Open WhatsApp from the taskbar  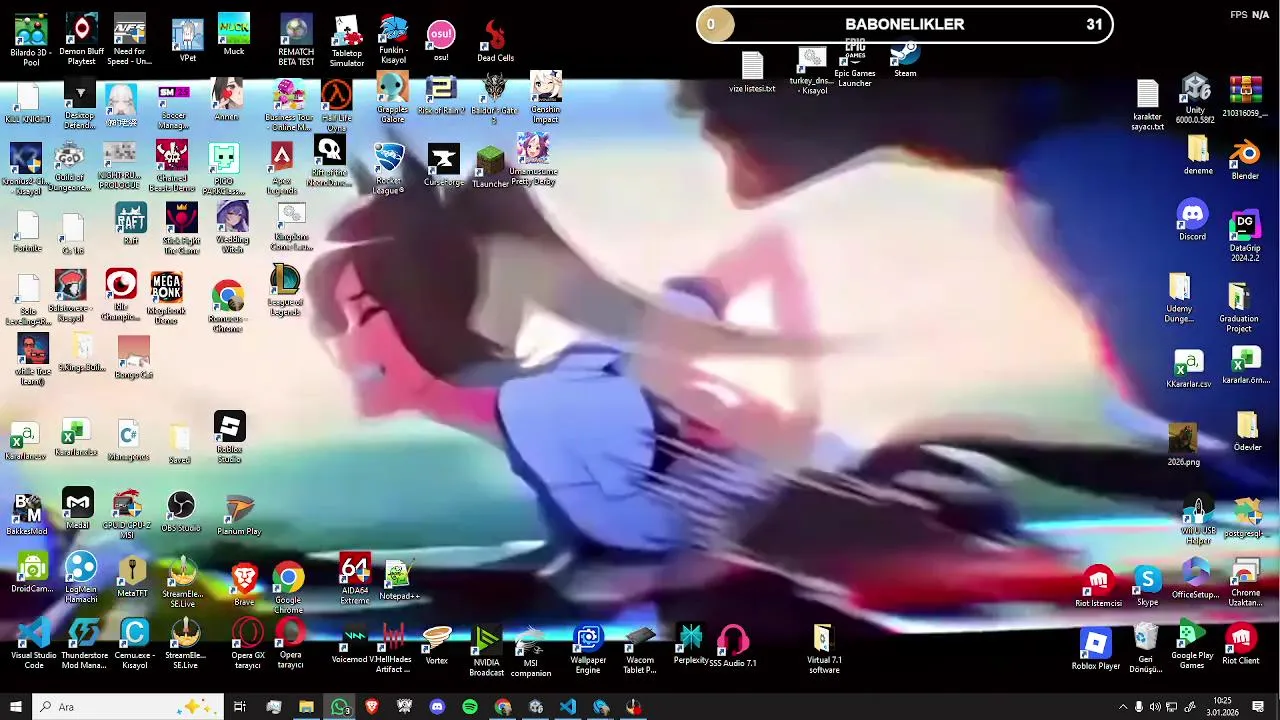(x=340, y=707)
